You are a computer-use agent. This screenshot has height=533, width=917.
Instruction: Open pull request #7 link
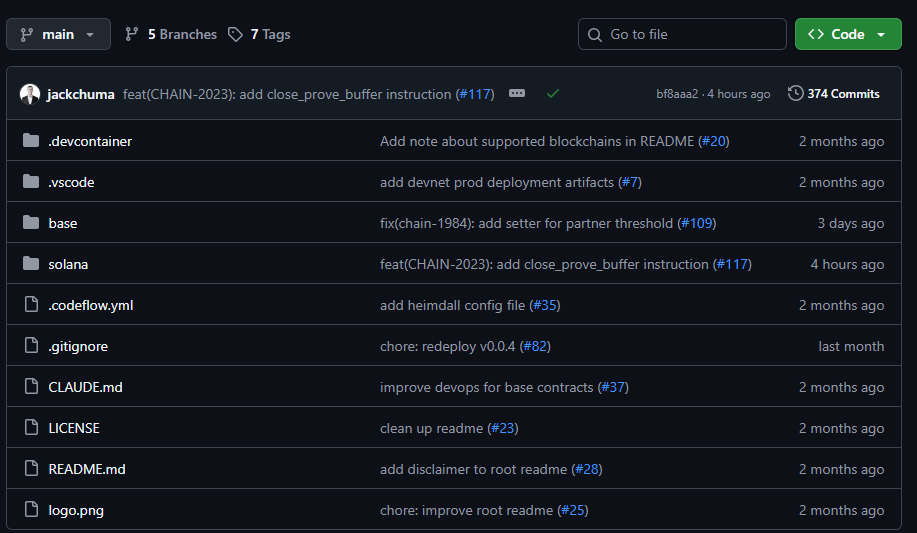pos(630,183)
